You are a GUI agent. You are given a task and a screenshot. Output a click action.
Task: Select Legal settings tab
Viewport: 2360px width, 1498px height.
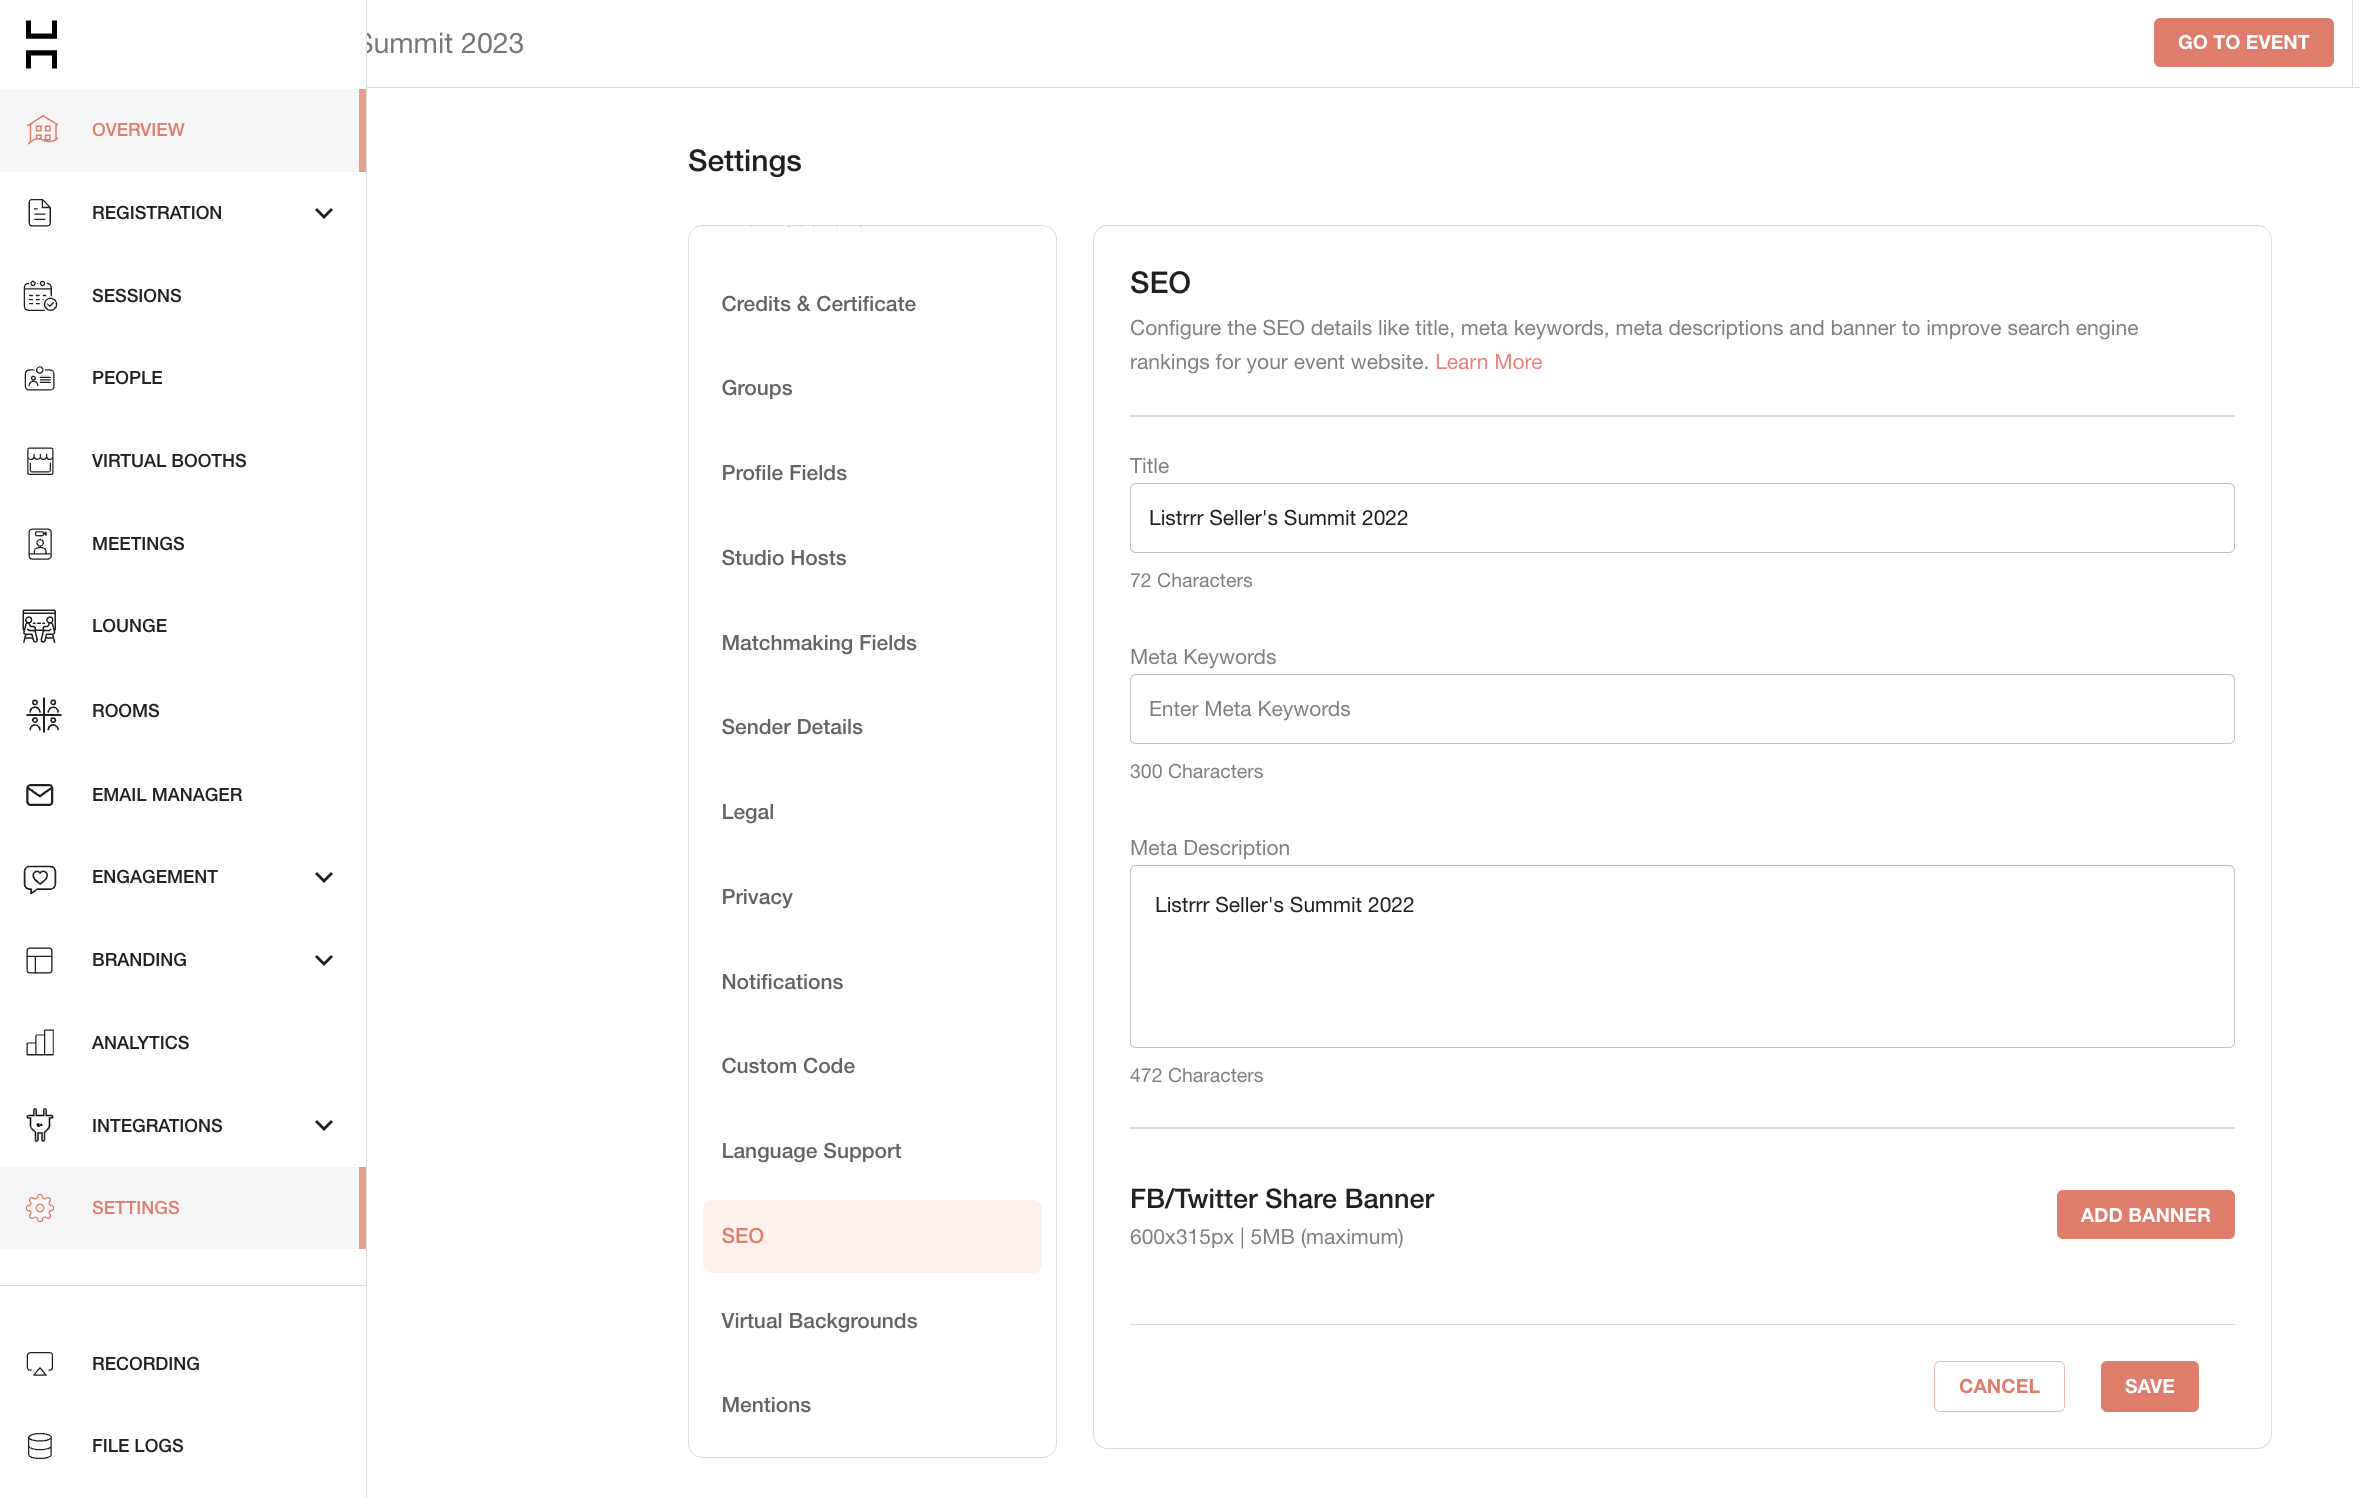pos(872,812)
